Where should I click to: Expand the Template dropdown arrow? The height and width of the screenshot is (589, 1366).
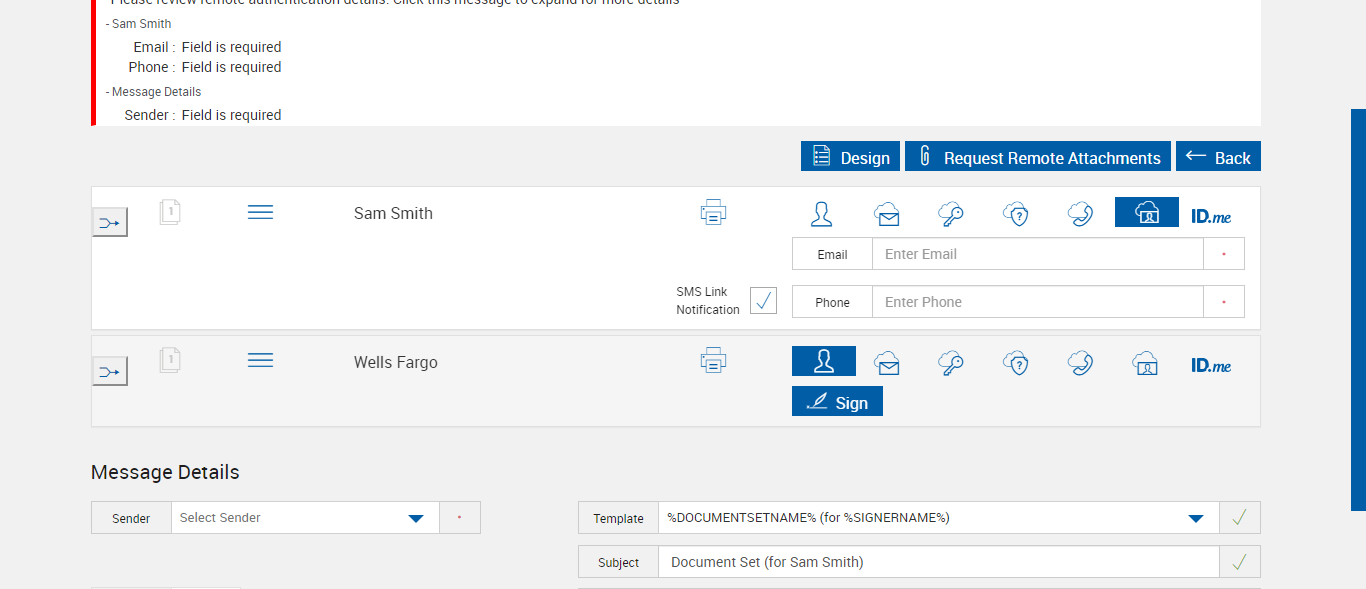point(1195,518)
